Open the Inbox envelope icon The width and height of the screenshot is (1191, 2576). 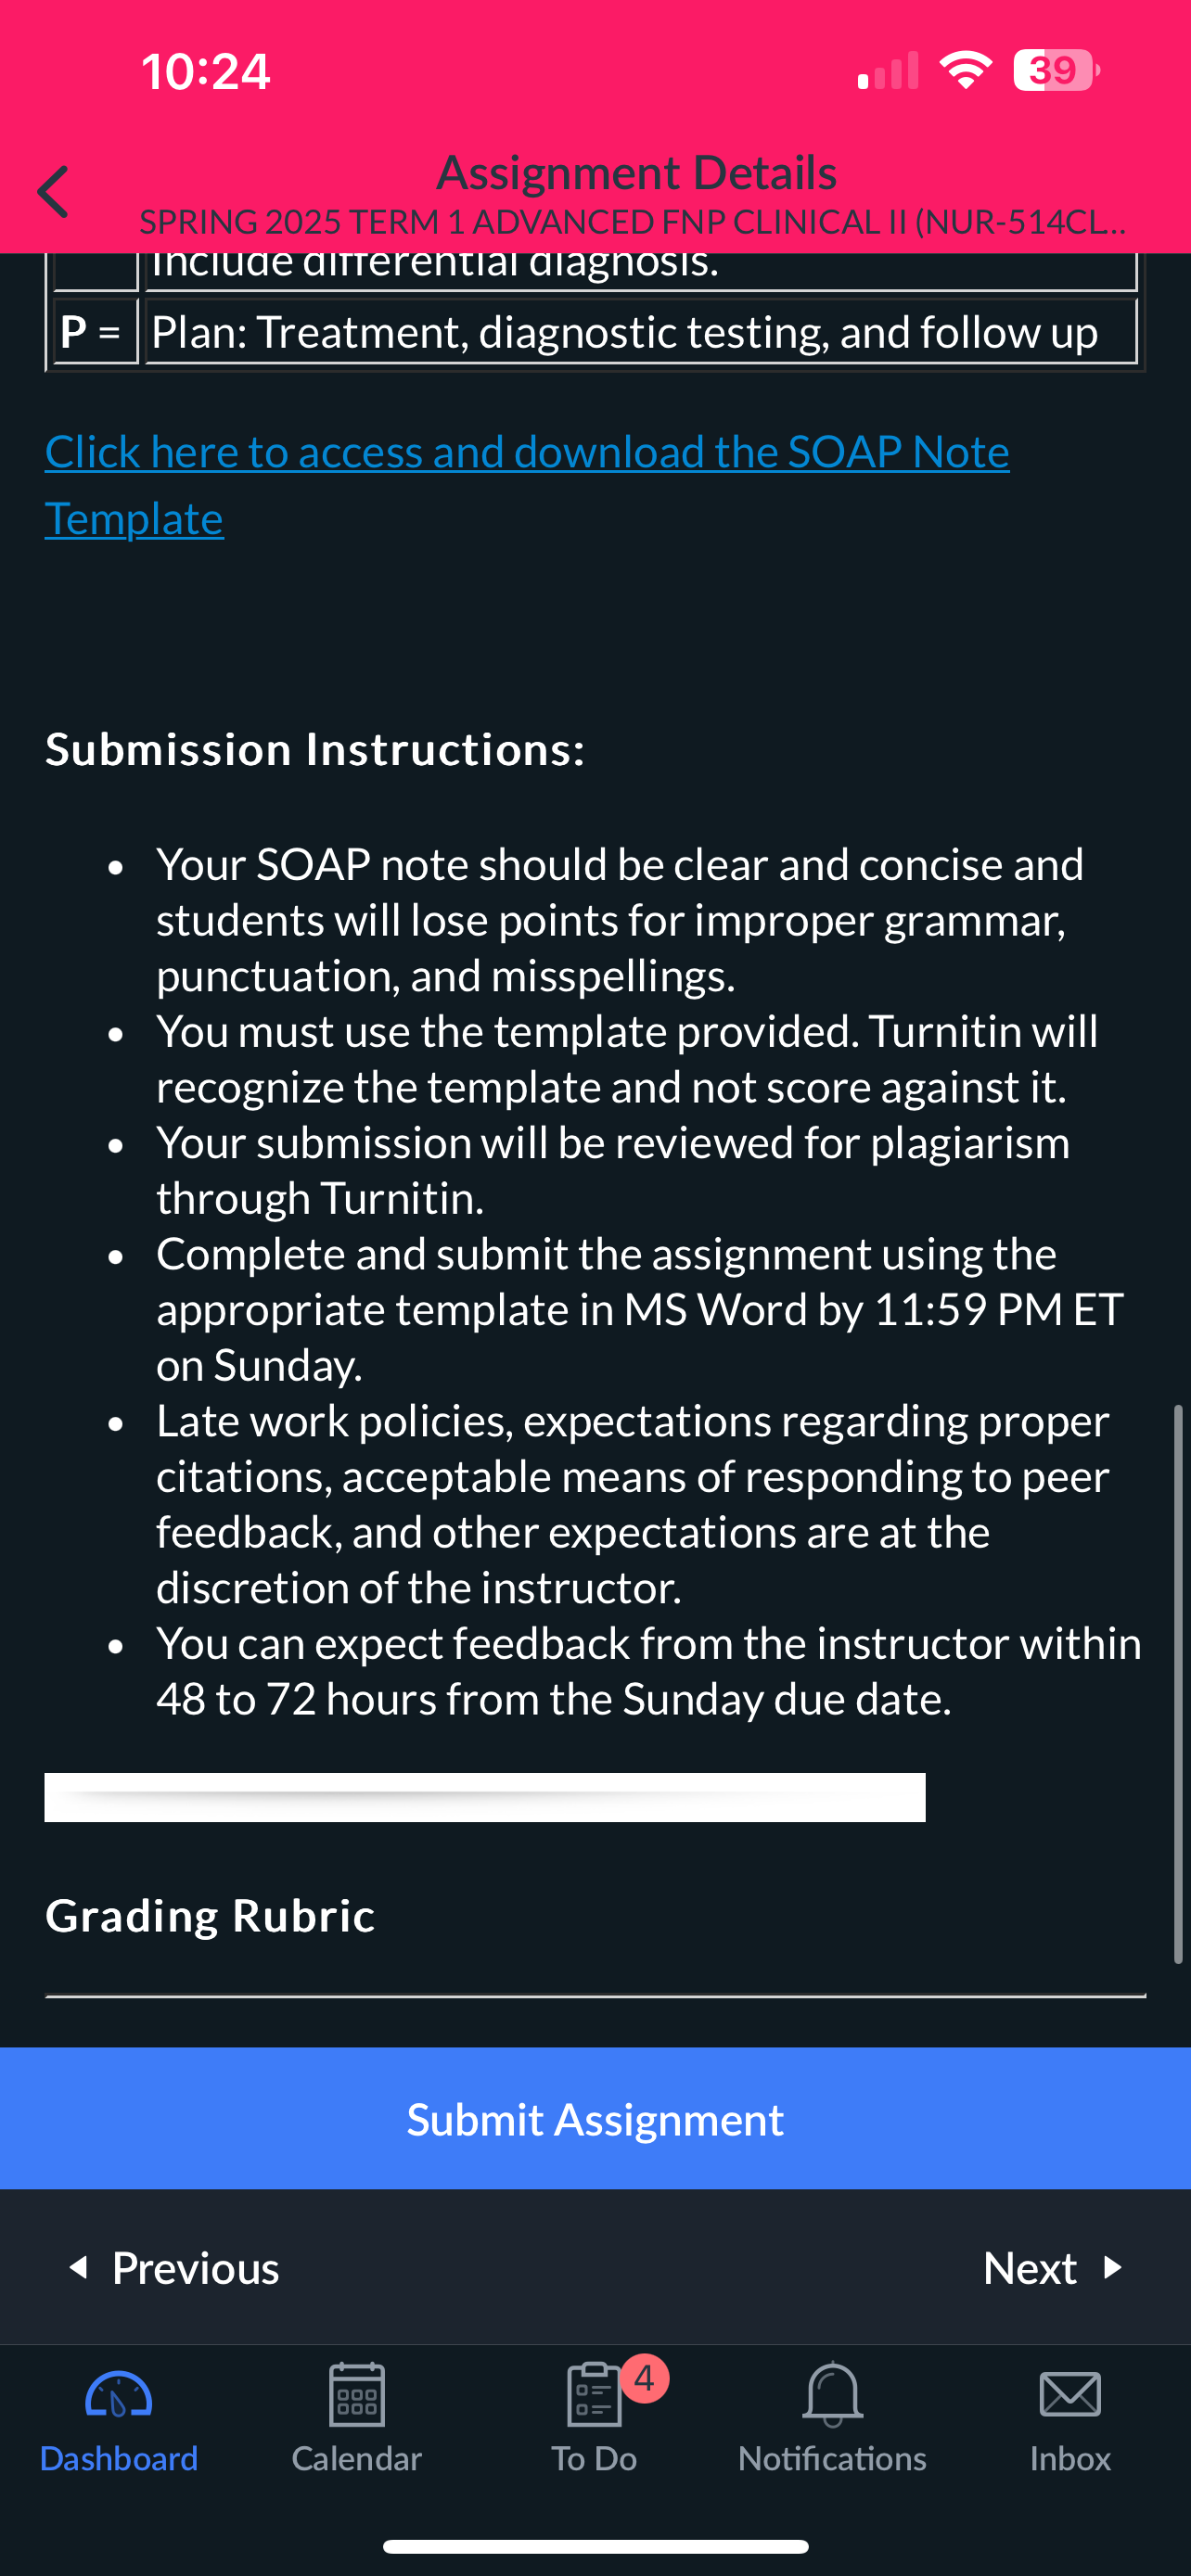[x=1070, y=2395]
